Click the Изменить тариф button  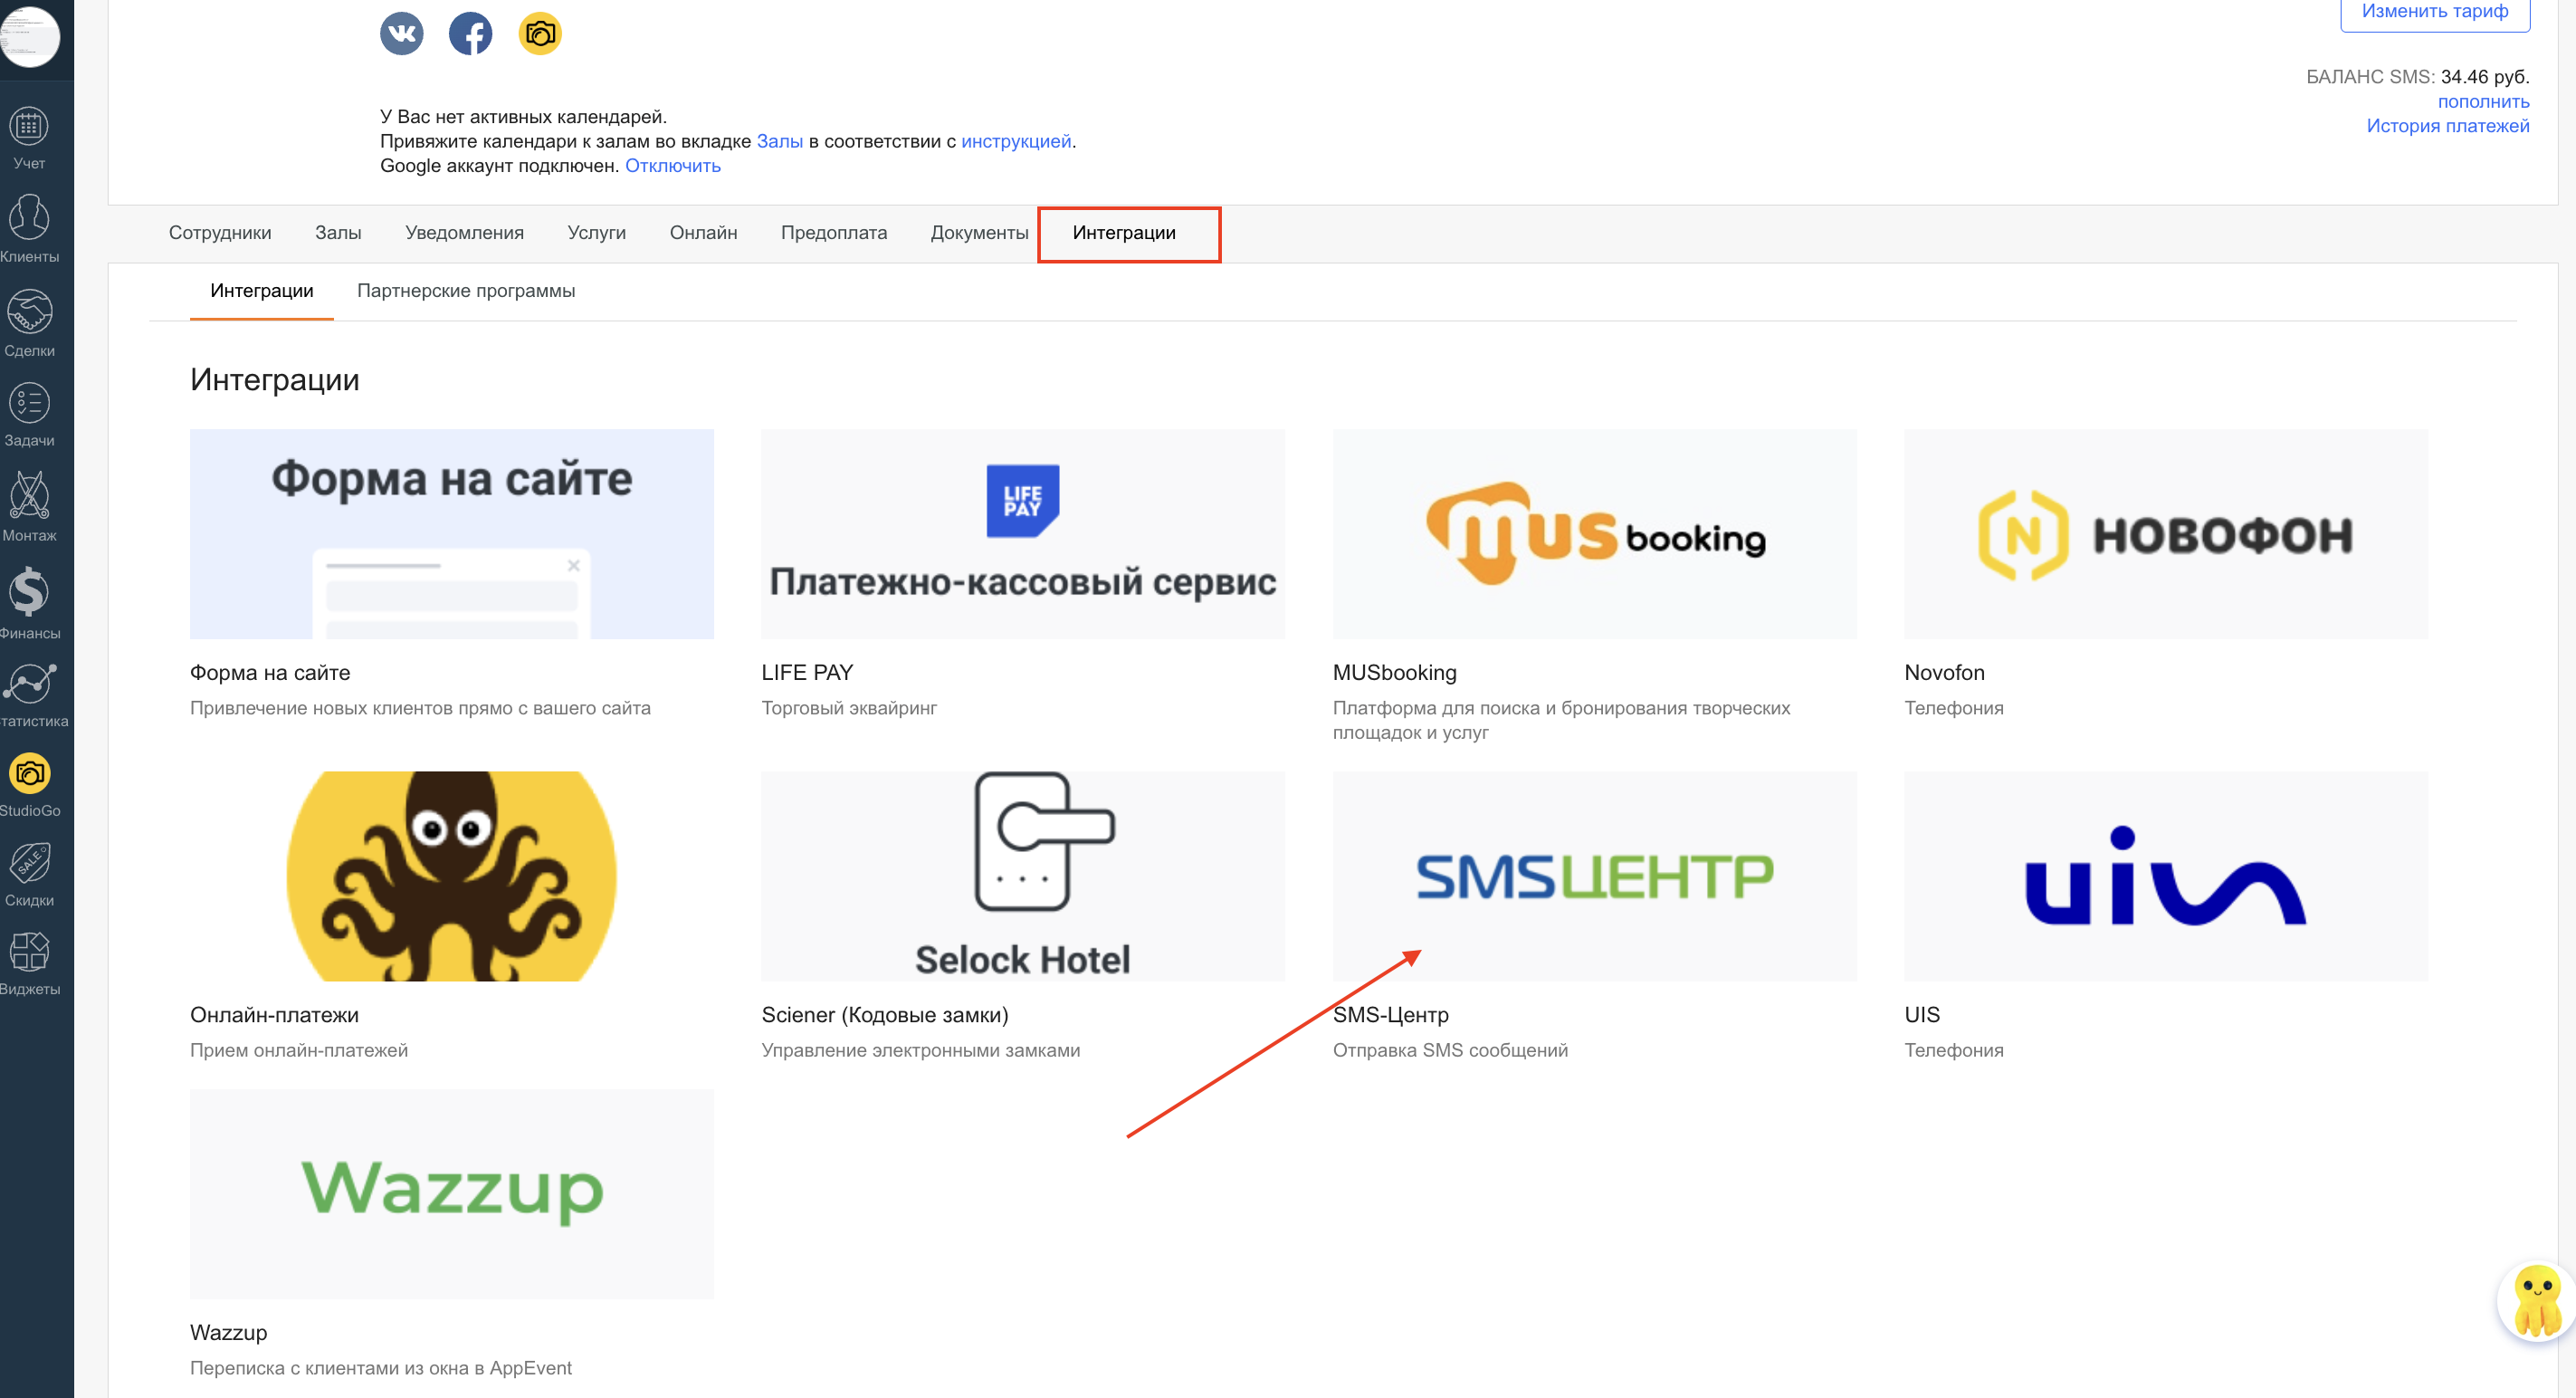click(2434, 12)
